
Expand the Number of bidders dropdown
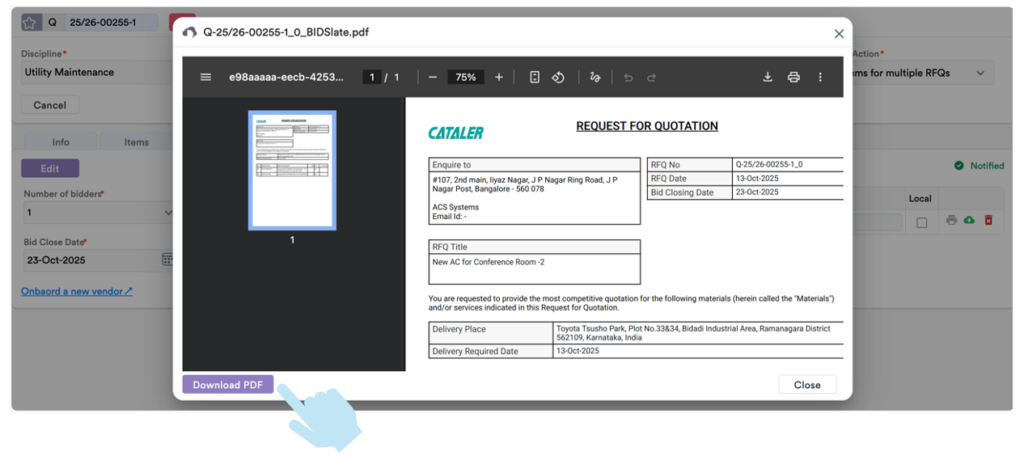[x=167, y=212]
